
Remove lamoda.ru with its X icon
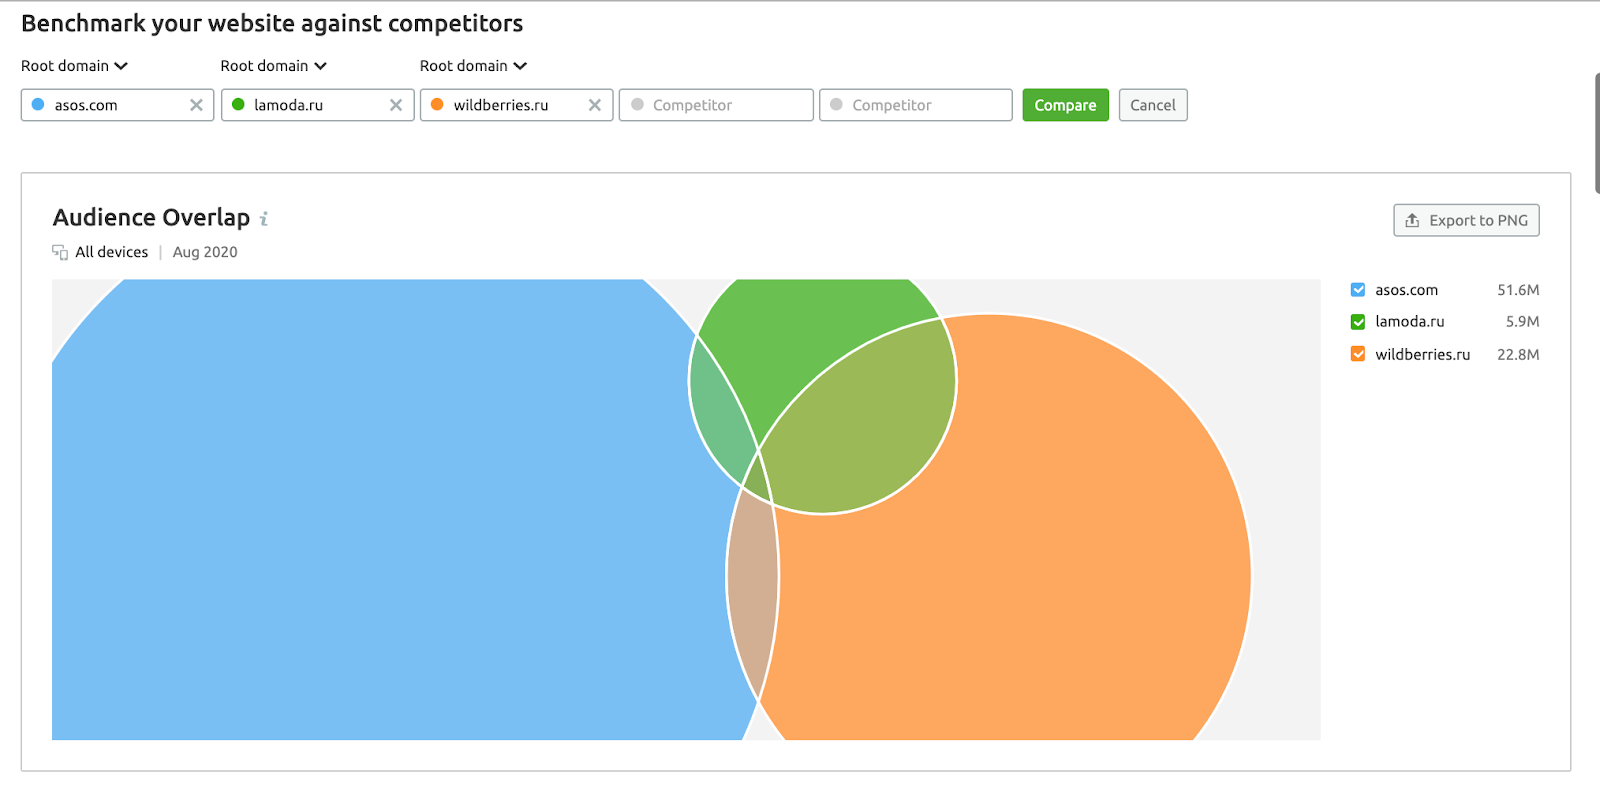point(396,105)
